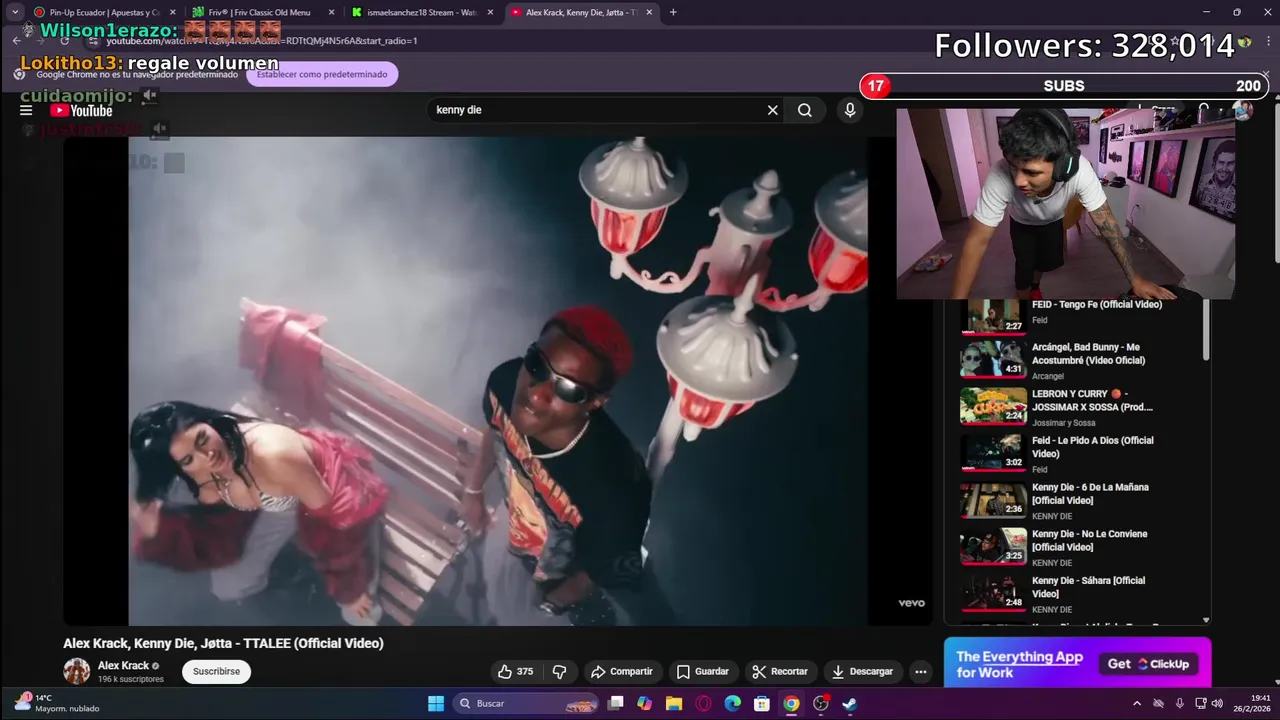
Task: Click the Get ClickUp ad button
Action: click(x=1149, y=664)
